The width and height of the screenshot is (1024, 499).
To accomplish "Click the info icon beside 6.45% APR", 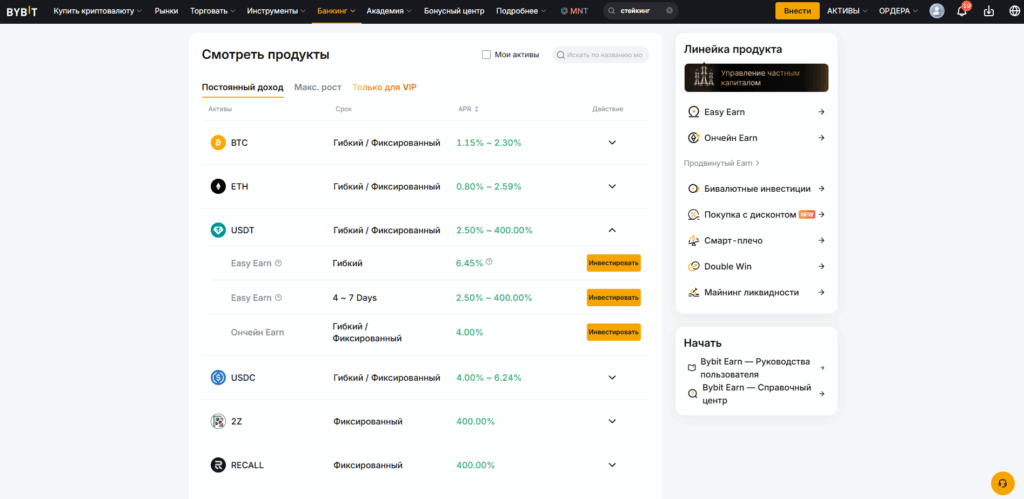I will point(489,262).
